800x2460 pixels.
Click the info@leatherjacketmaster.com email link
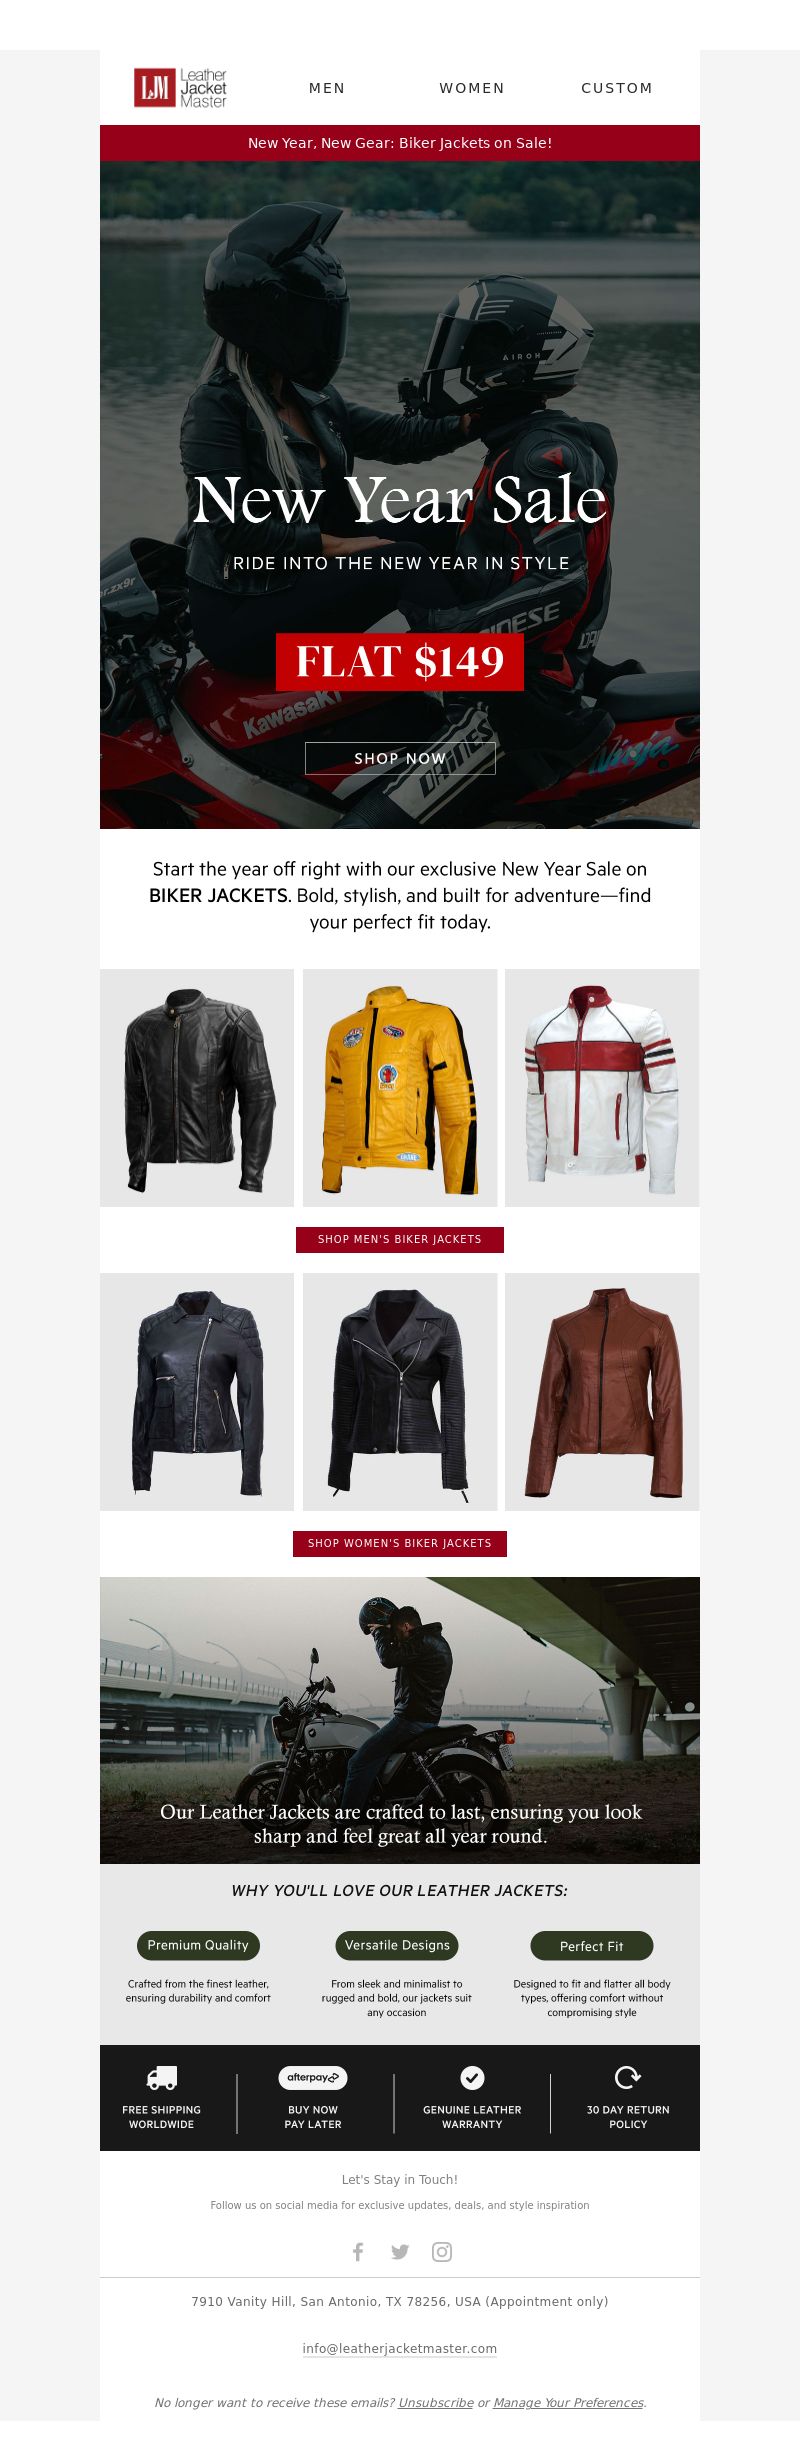point(400,2348)
